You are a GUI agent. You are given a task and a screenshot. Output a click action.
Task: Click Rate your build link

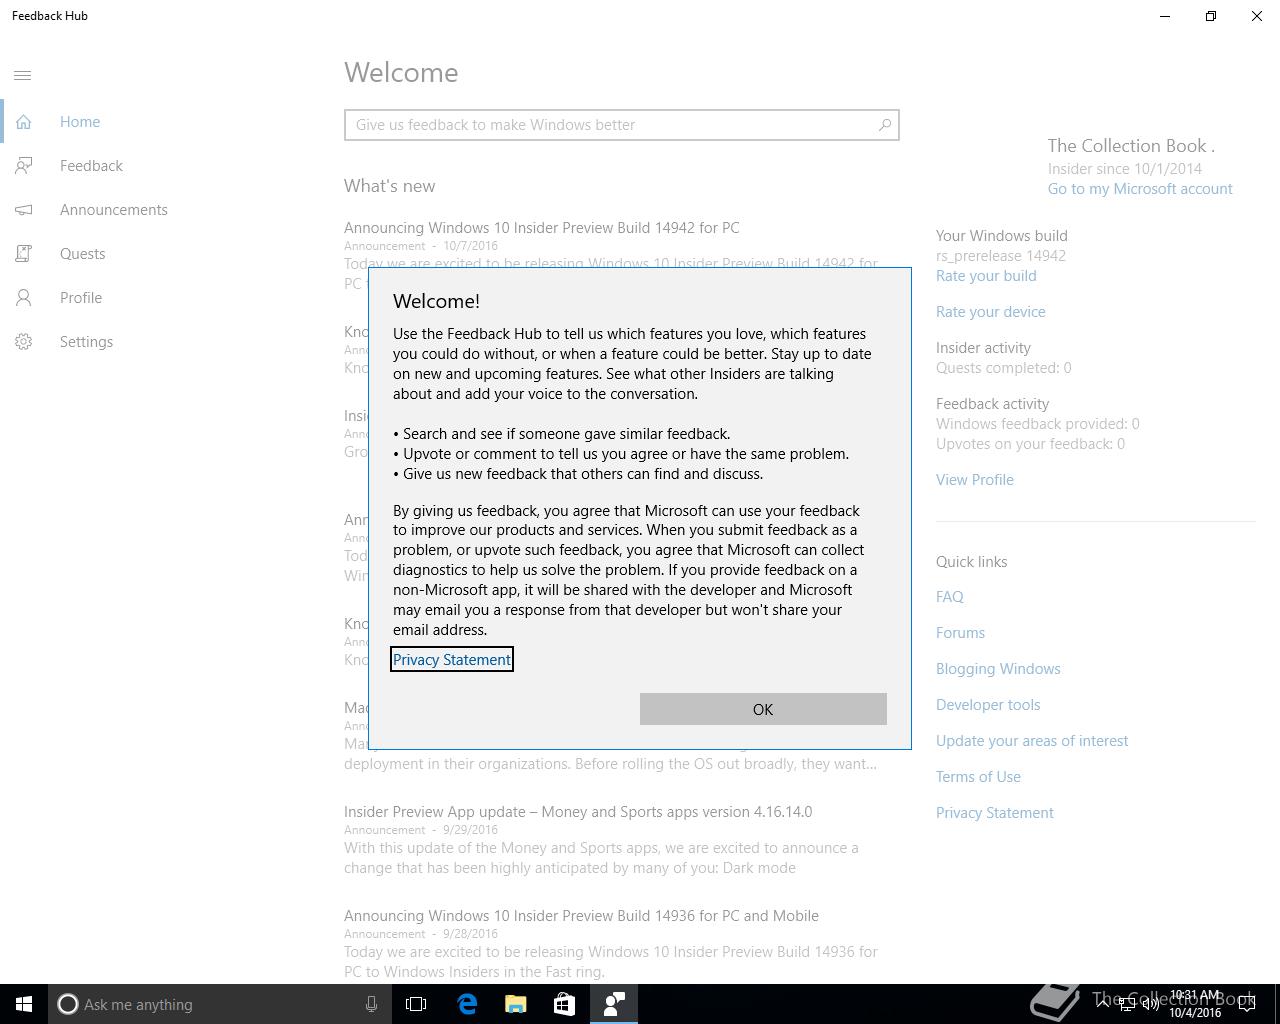(986, 276)
